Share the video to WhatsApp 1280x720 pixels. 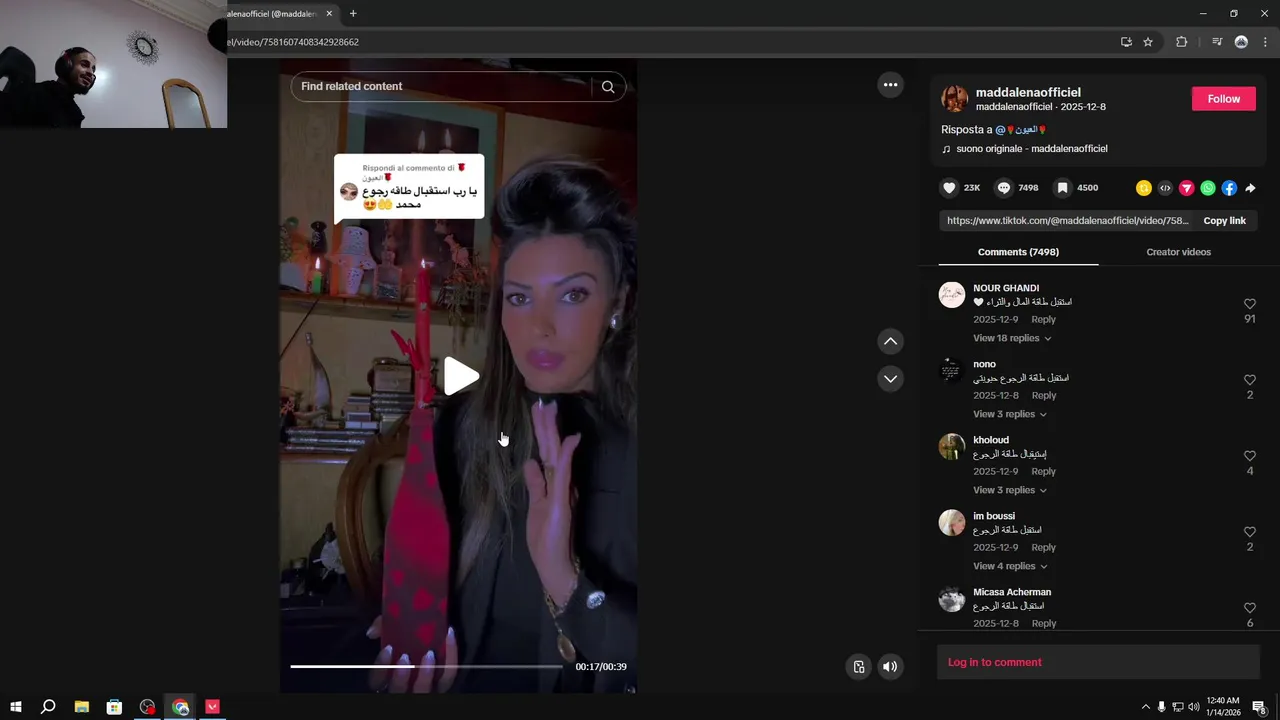(1208, 188)
